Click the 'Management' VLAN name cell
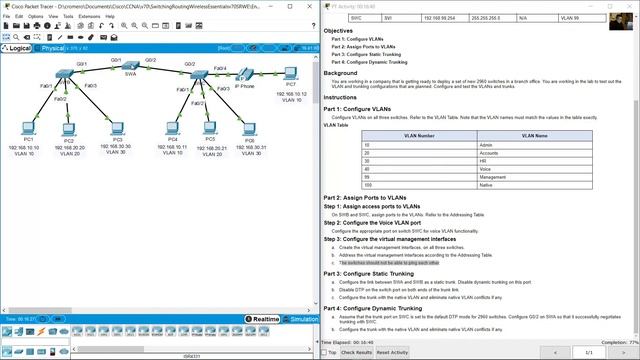This screenshot has height=360, width=640. click(x=535, y=177)
